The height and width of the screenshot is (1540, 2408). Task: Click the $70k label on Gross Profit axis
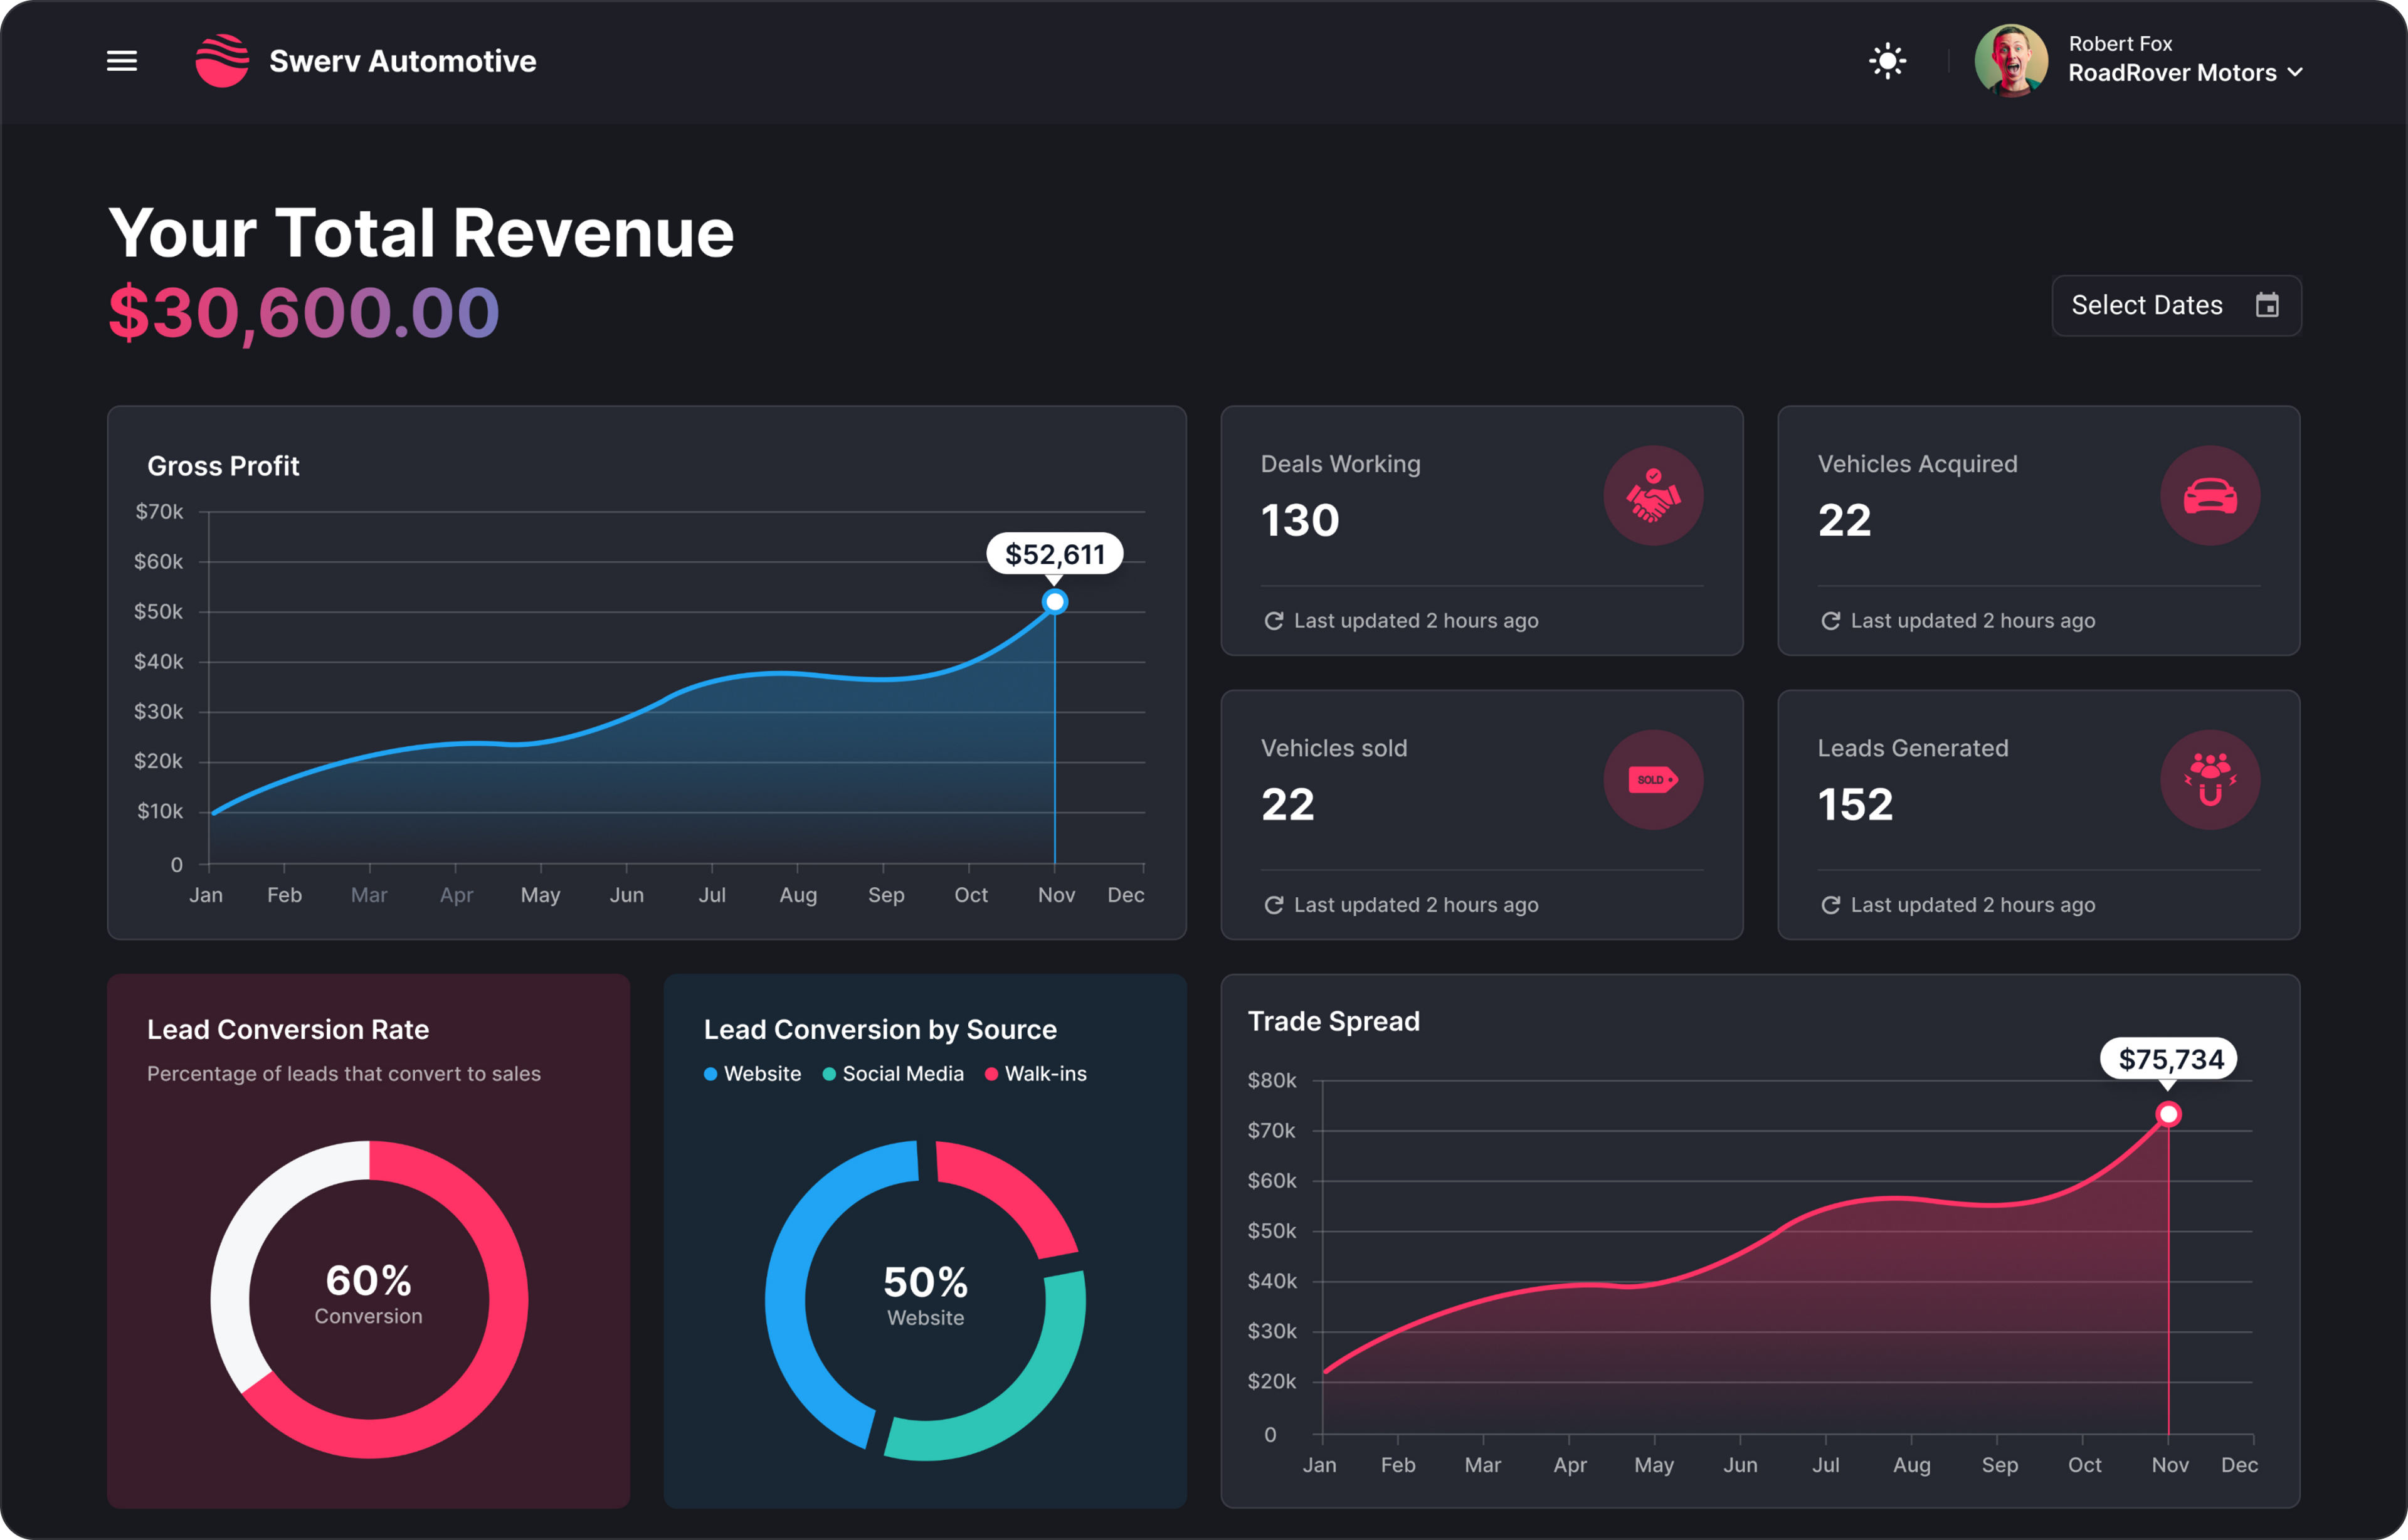[159, 512]
